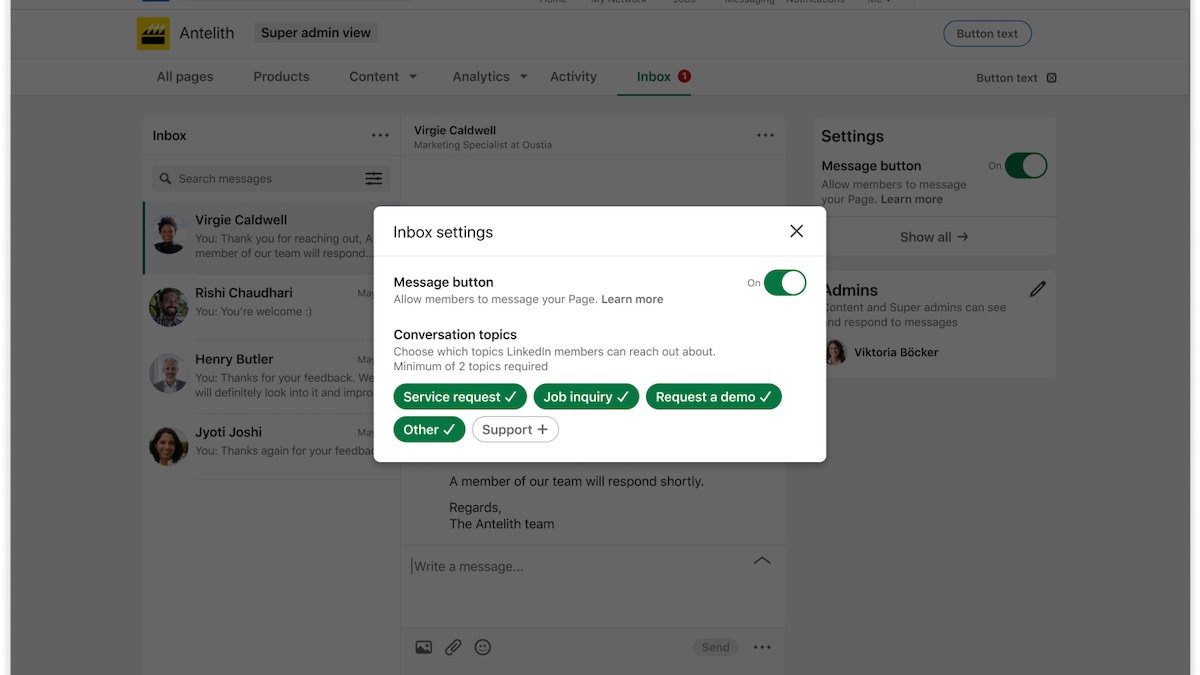Deselect the Service request topic
The width and height of the screenshot is (1200, 675).
(460, 397)
